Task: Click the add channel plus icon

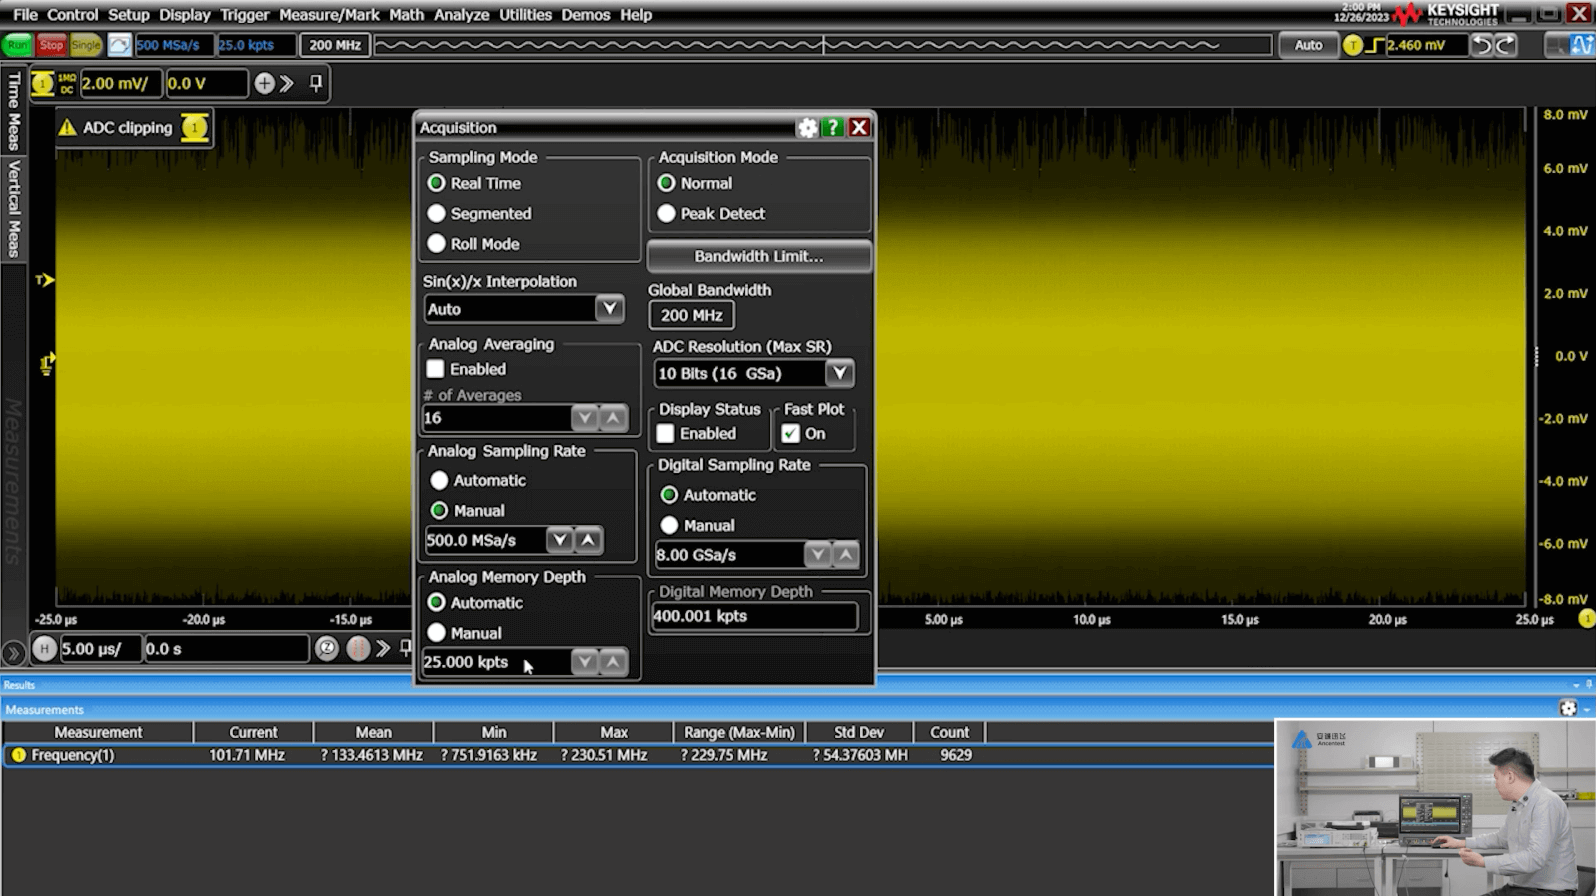Action: [x=264, y=84]
